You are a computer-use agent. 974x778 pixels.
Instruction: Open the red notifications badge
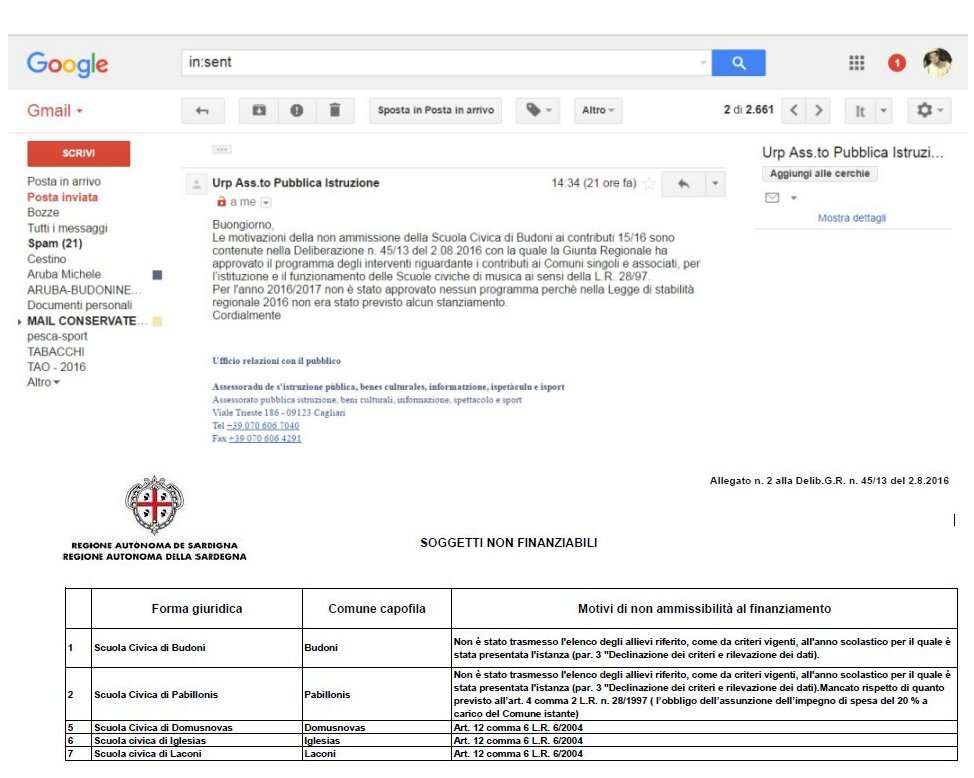tap(896, 63)
